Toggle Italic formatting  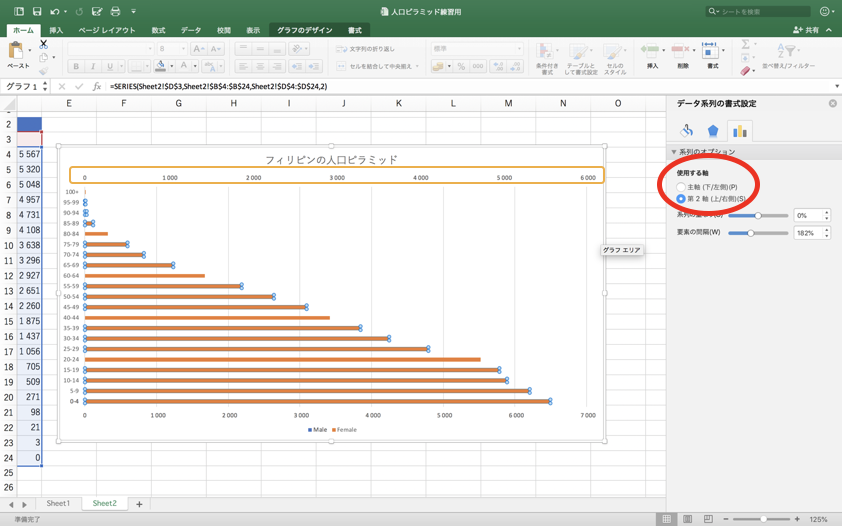point(93,66)
